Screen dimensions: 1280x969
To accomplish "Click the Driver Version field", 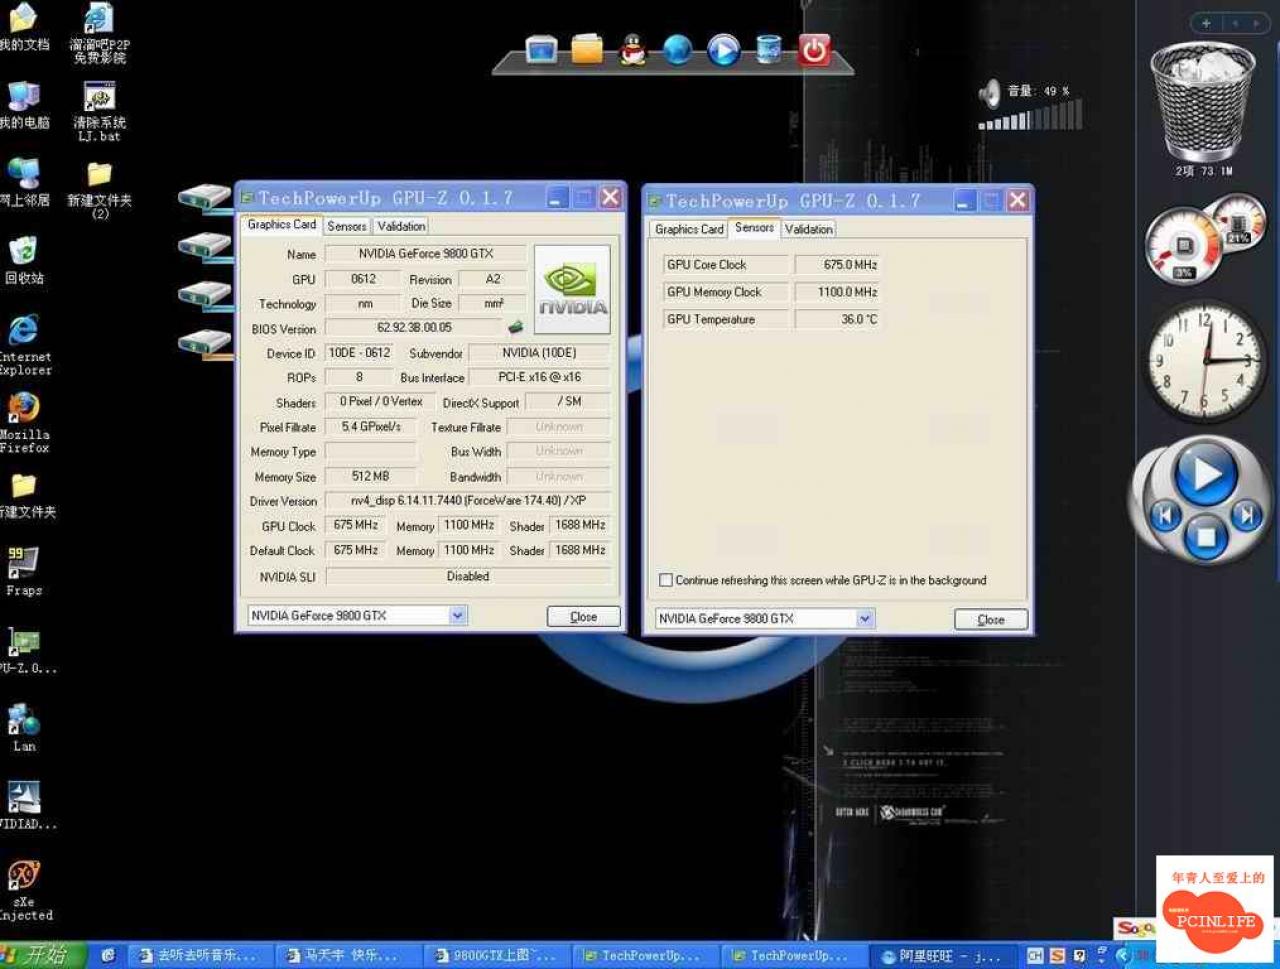I will tap(468, 501).
